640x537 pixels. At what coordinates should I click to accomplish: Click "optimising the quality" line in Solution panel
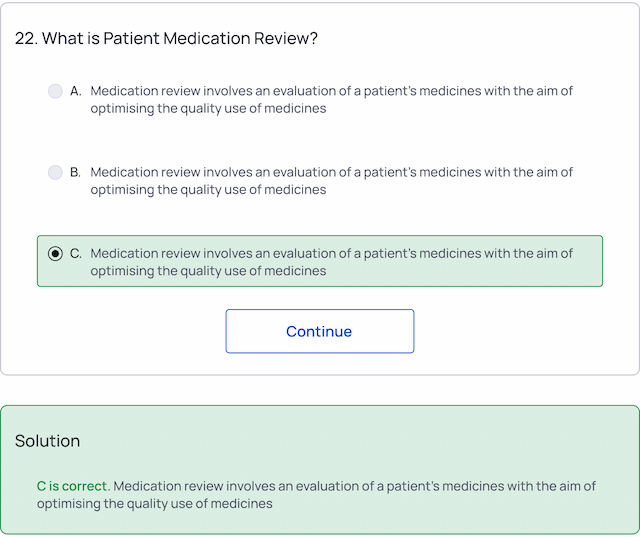click(155, 504)
